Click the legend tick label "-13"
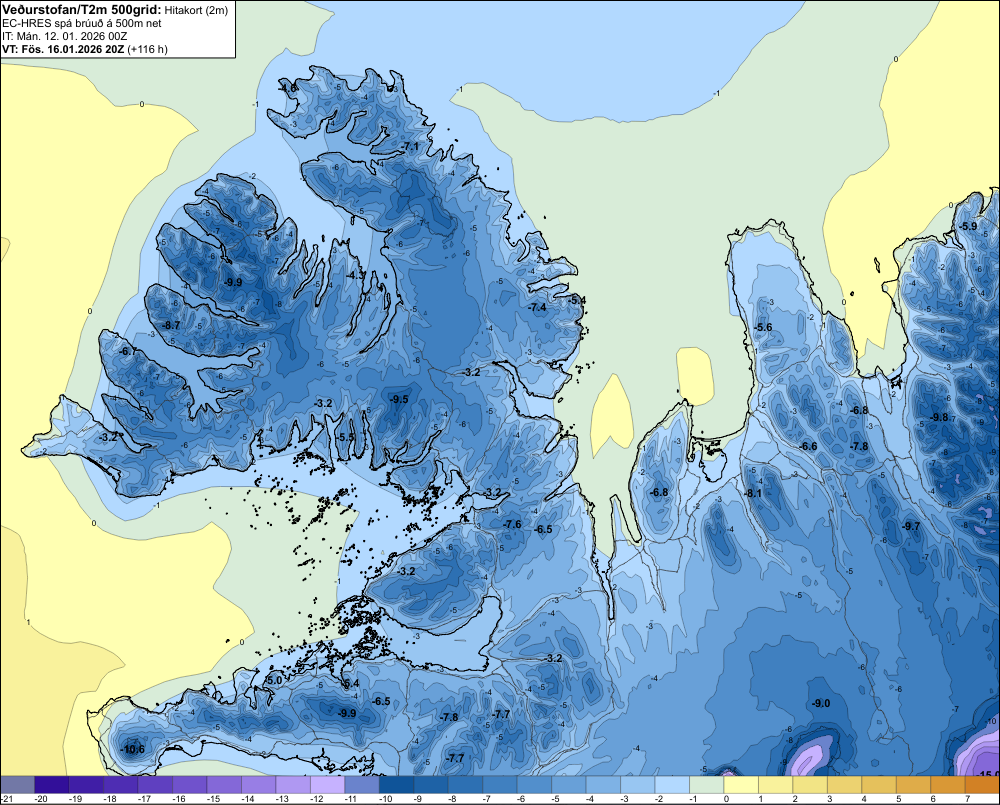Screen dimensions: 1000x805 [x=283, y=799]
